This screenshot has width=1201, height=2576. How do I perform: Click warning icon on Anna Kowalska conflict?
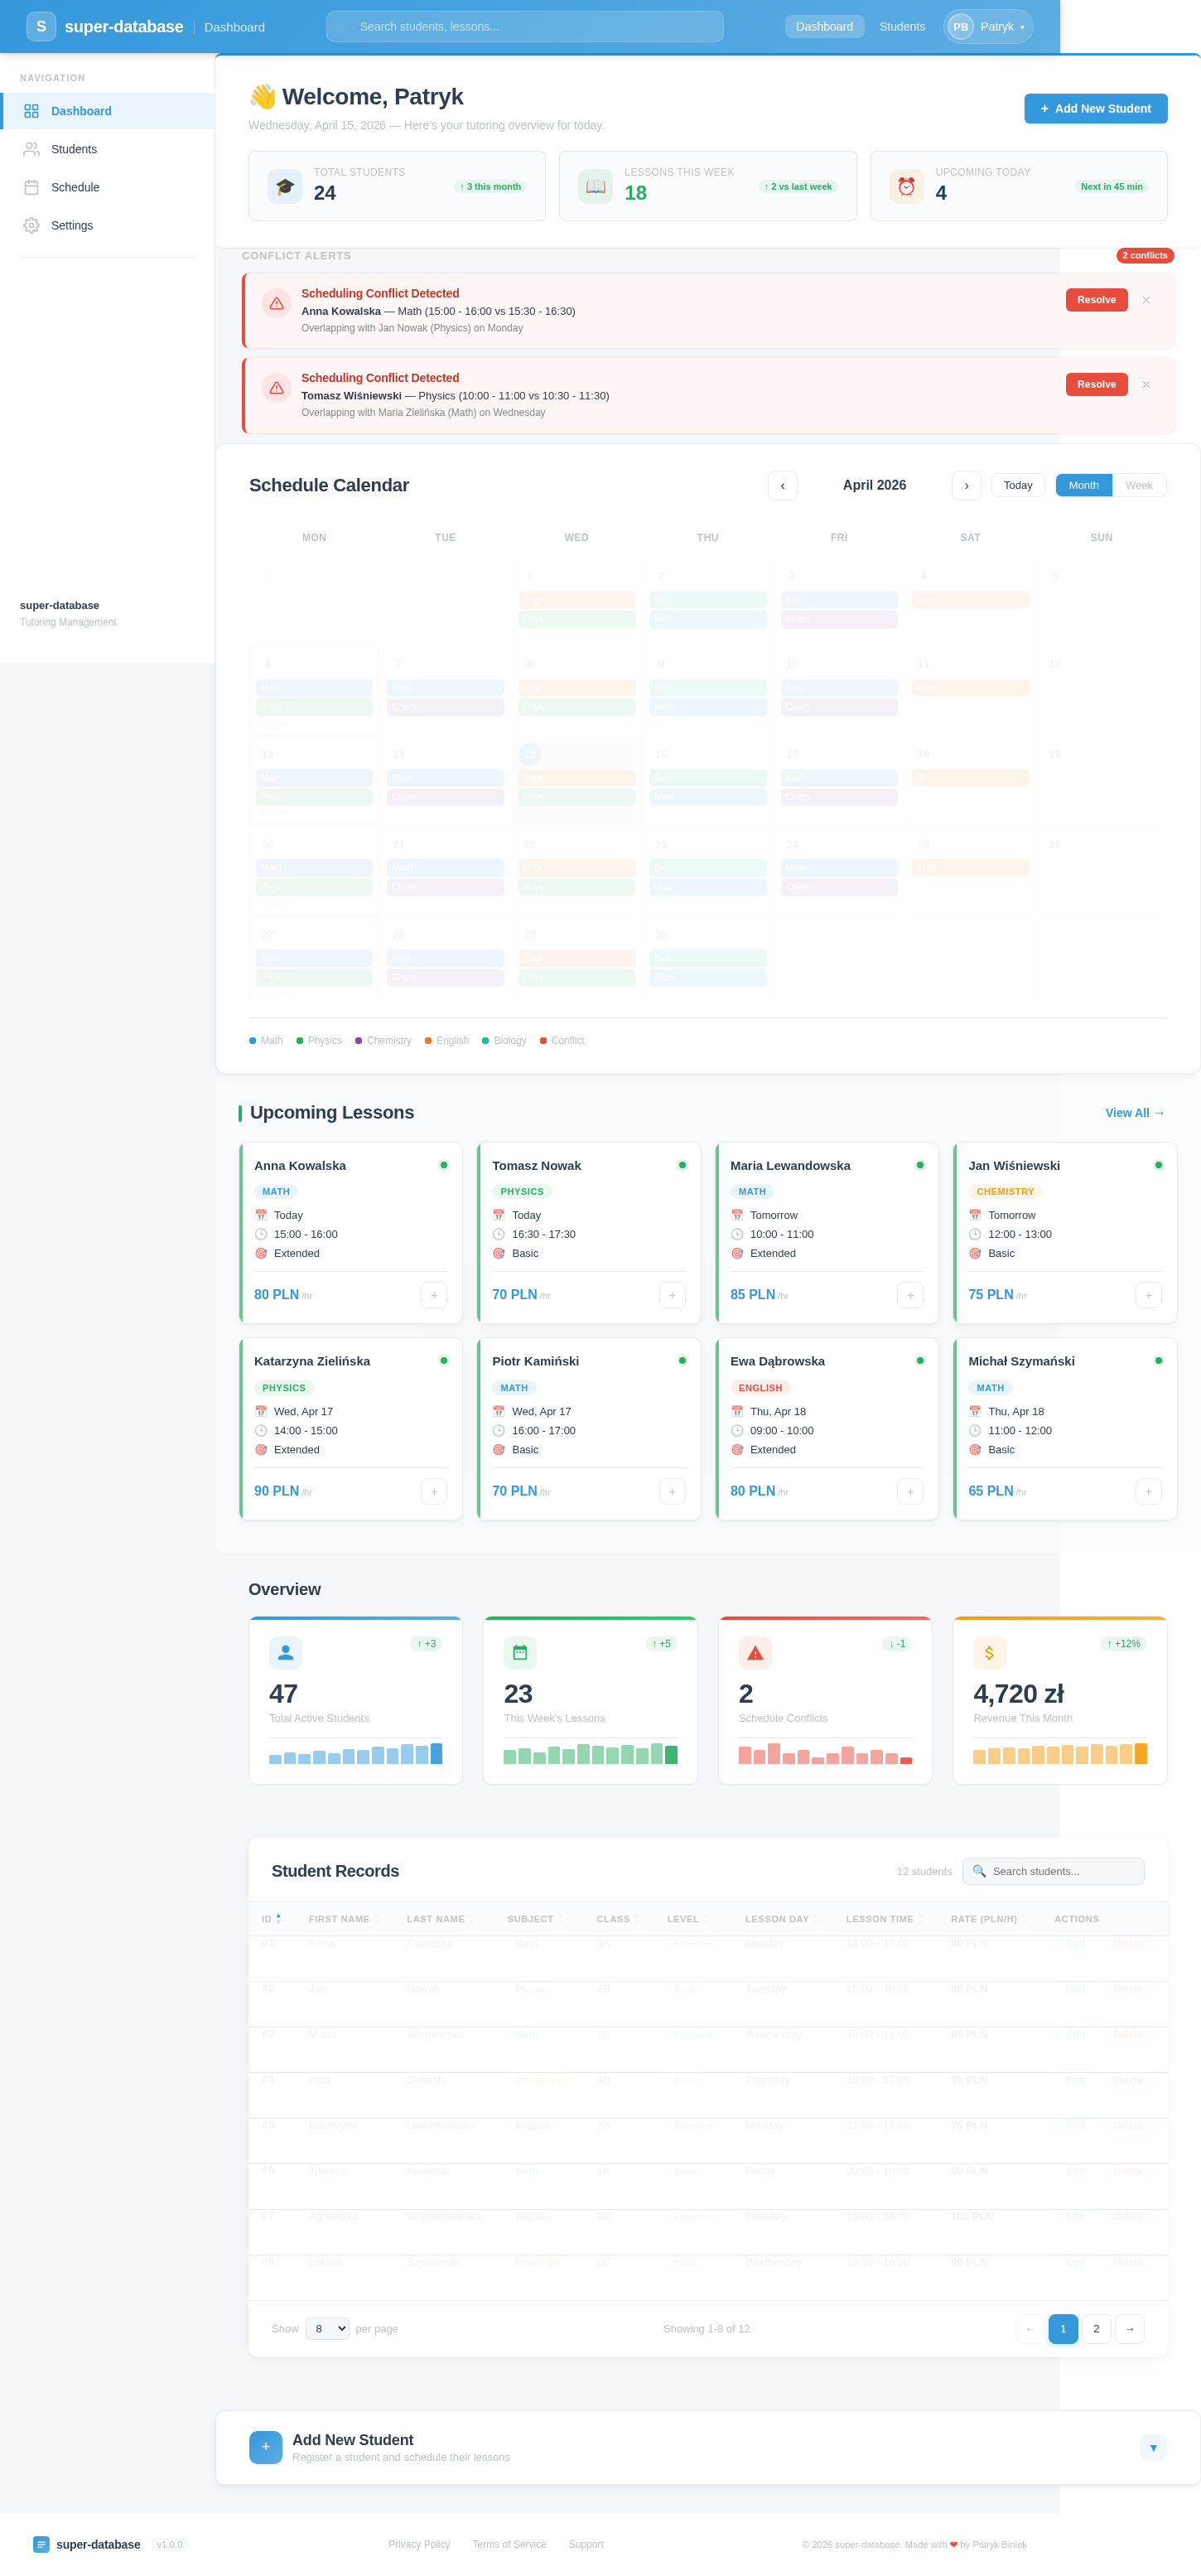276,303
